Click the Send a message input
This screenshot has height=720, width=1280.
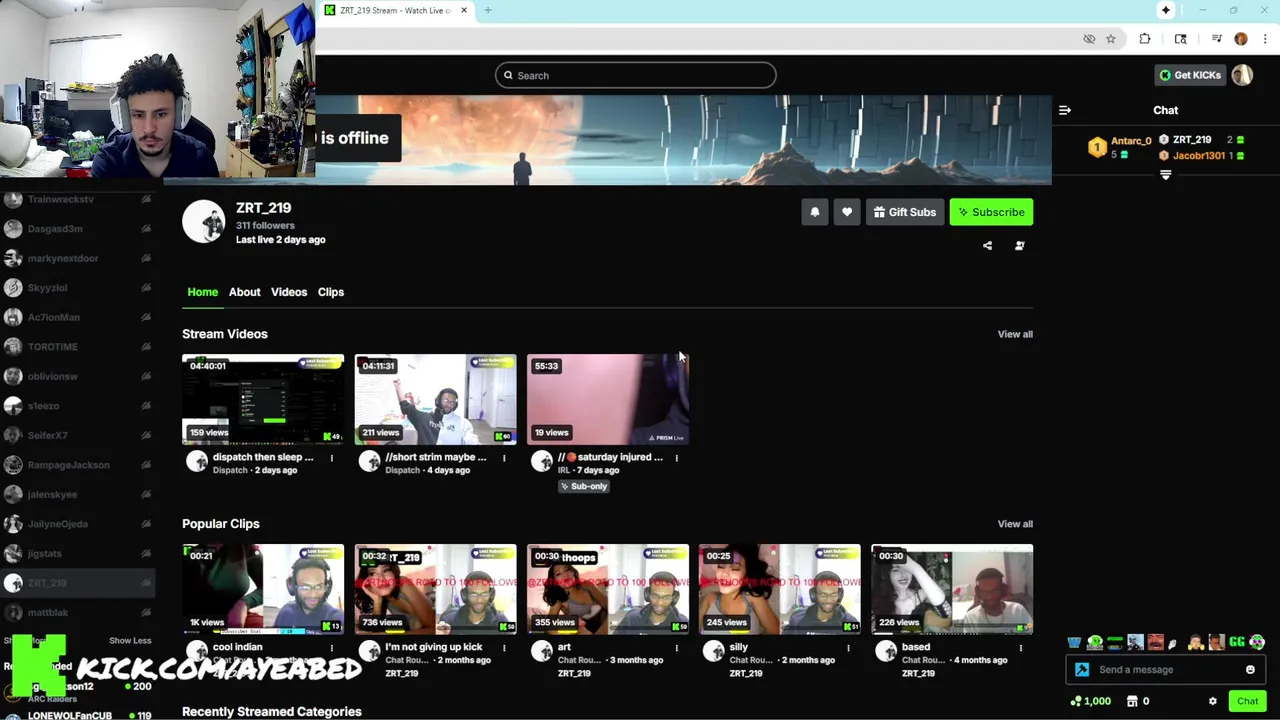(x=1165, y=670)
